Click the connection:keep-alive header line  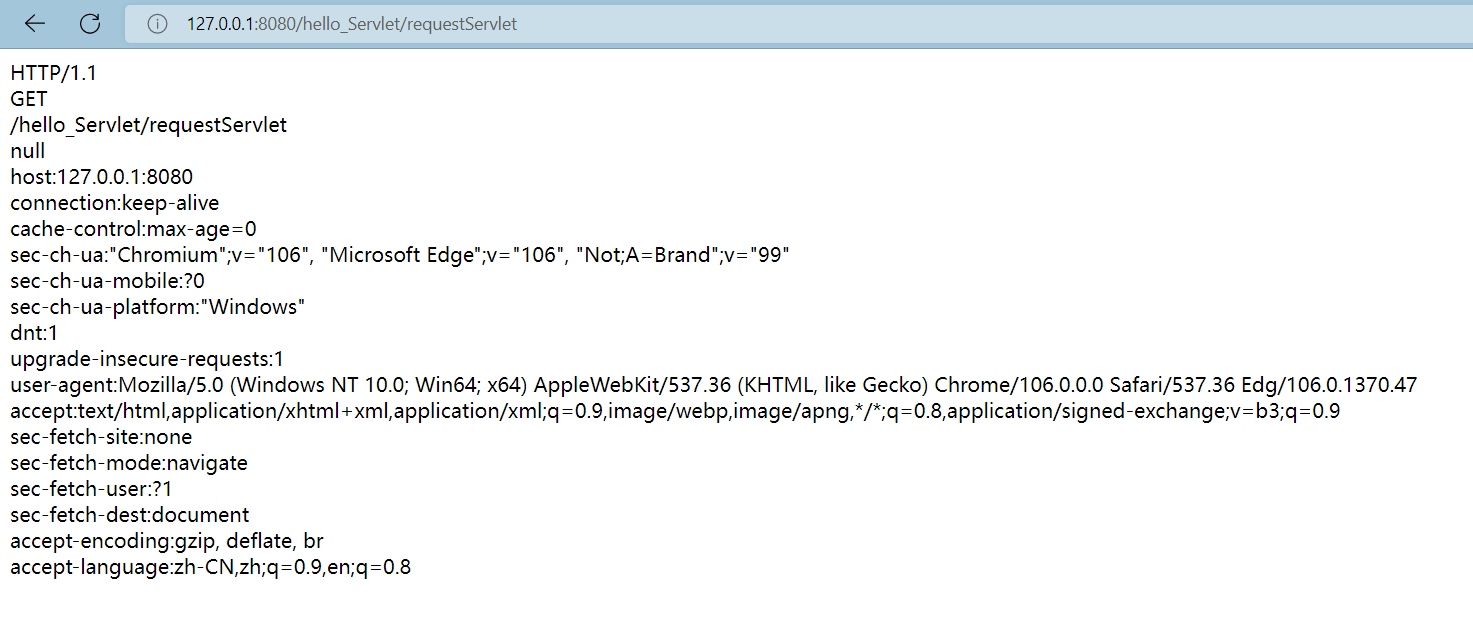click(x=114, y=203)
